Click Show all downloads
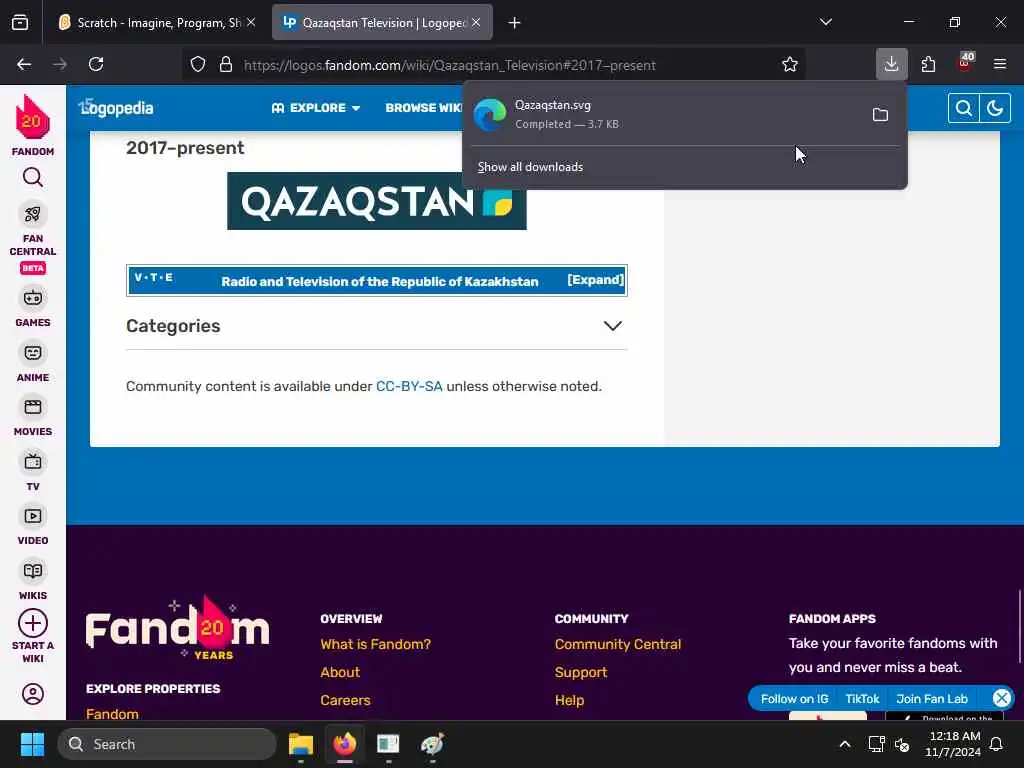Viewport: 1024px width, 768px height. coord(530,167)
